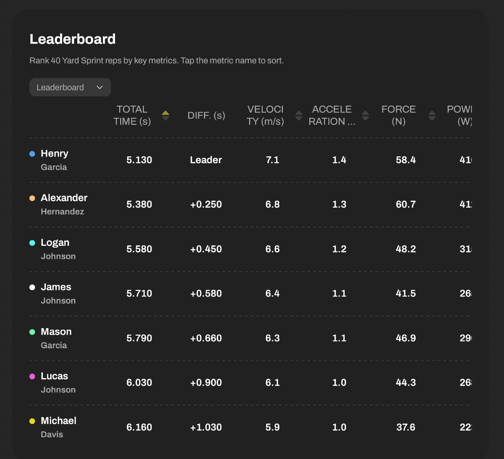Click the Total Time sort arrows icon
The image size is (504, 459).
165,116
